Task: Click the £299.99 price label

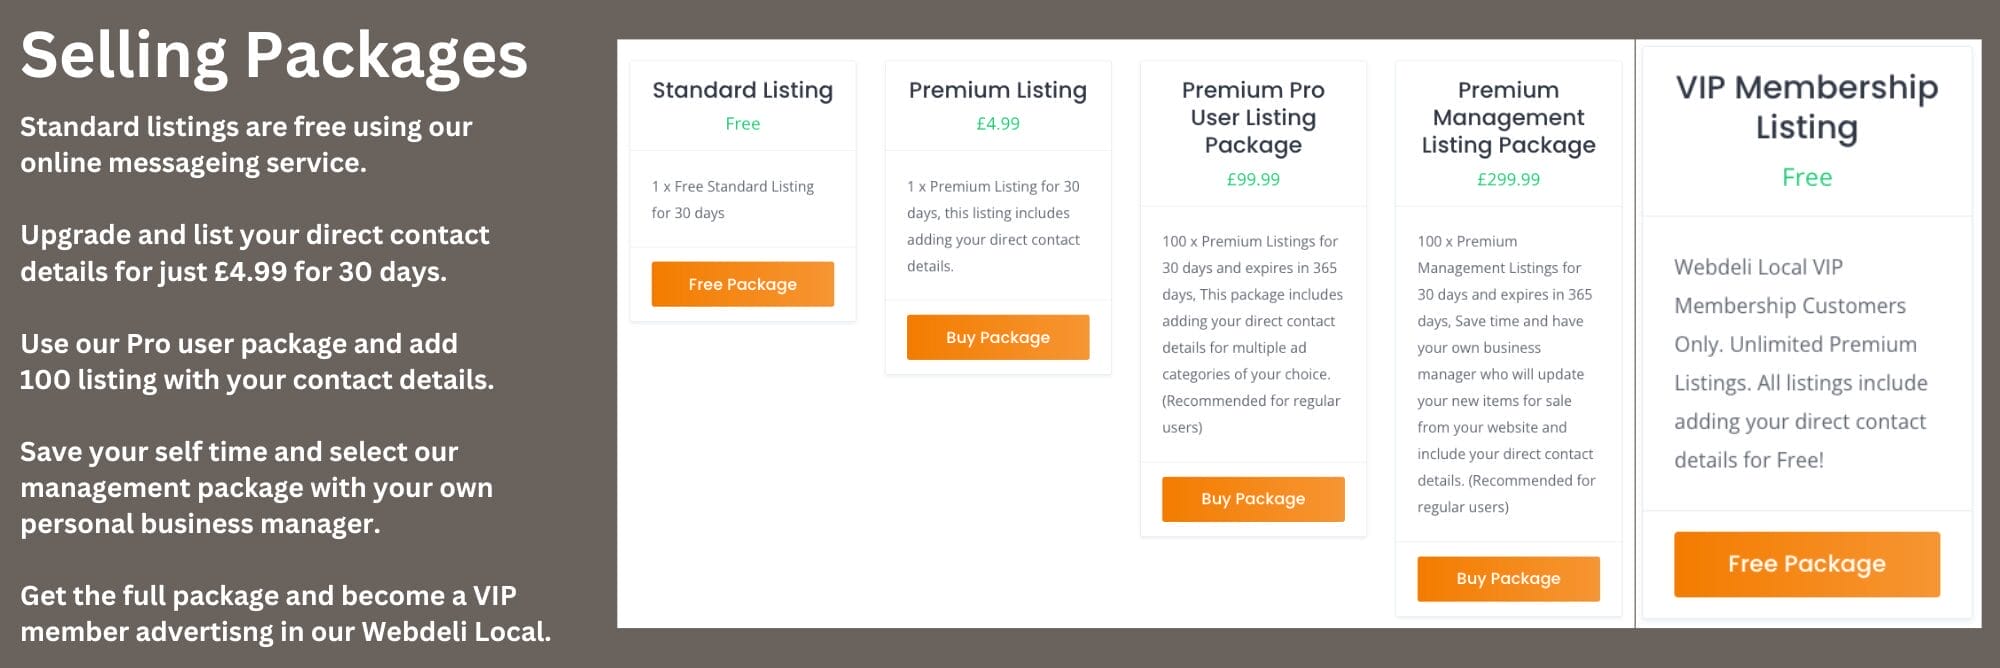Action: coord(1508,179)
